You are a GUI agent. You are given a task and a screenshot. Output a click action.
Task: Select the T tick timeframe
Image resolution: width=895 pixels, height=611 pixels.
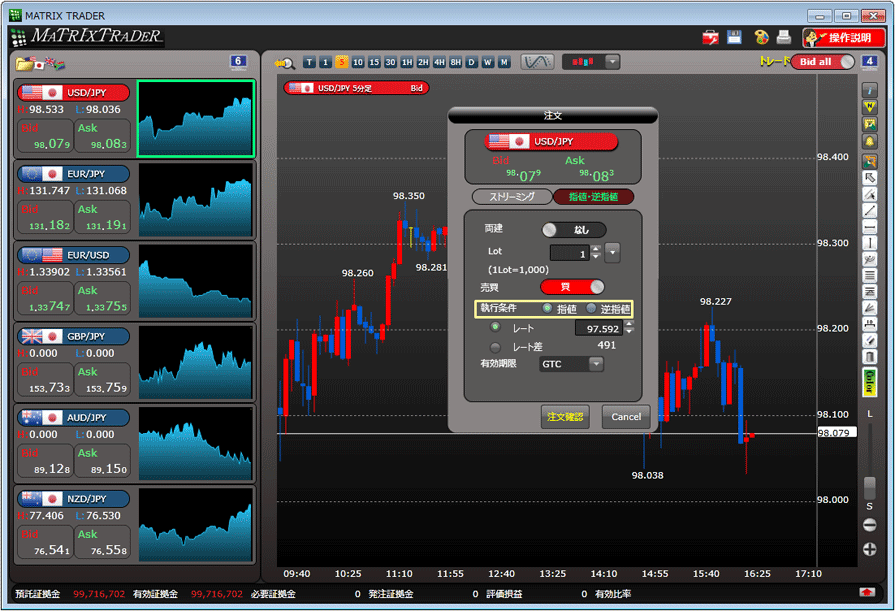click(309, 62)
